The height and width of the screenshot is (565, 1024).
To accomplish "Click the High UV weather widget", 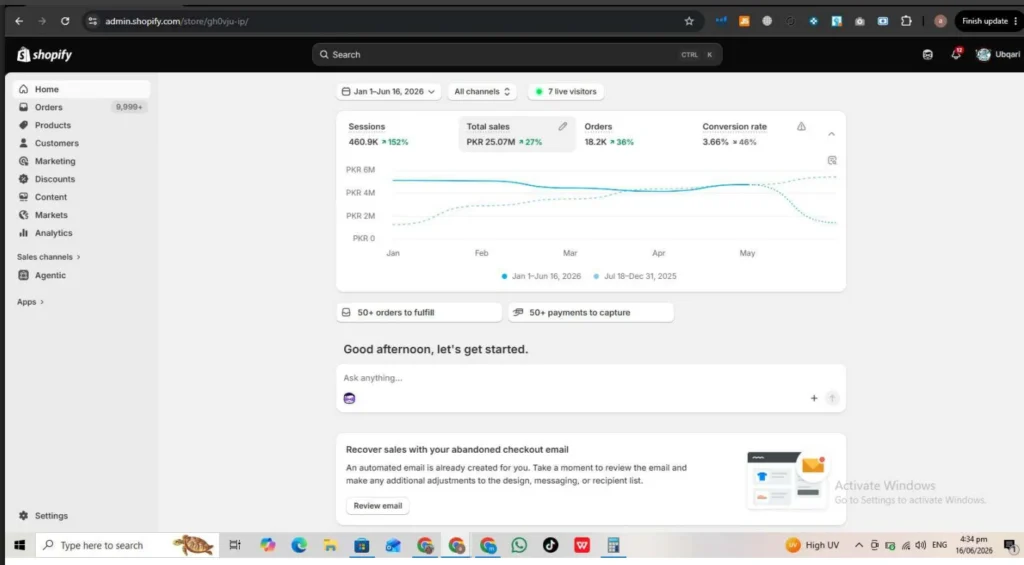I will (813, 545).
